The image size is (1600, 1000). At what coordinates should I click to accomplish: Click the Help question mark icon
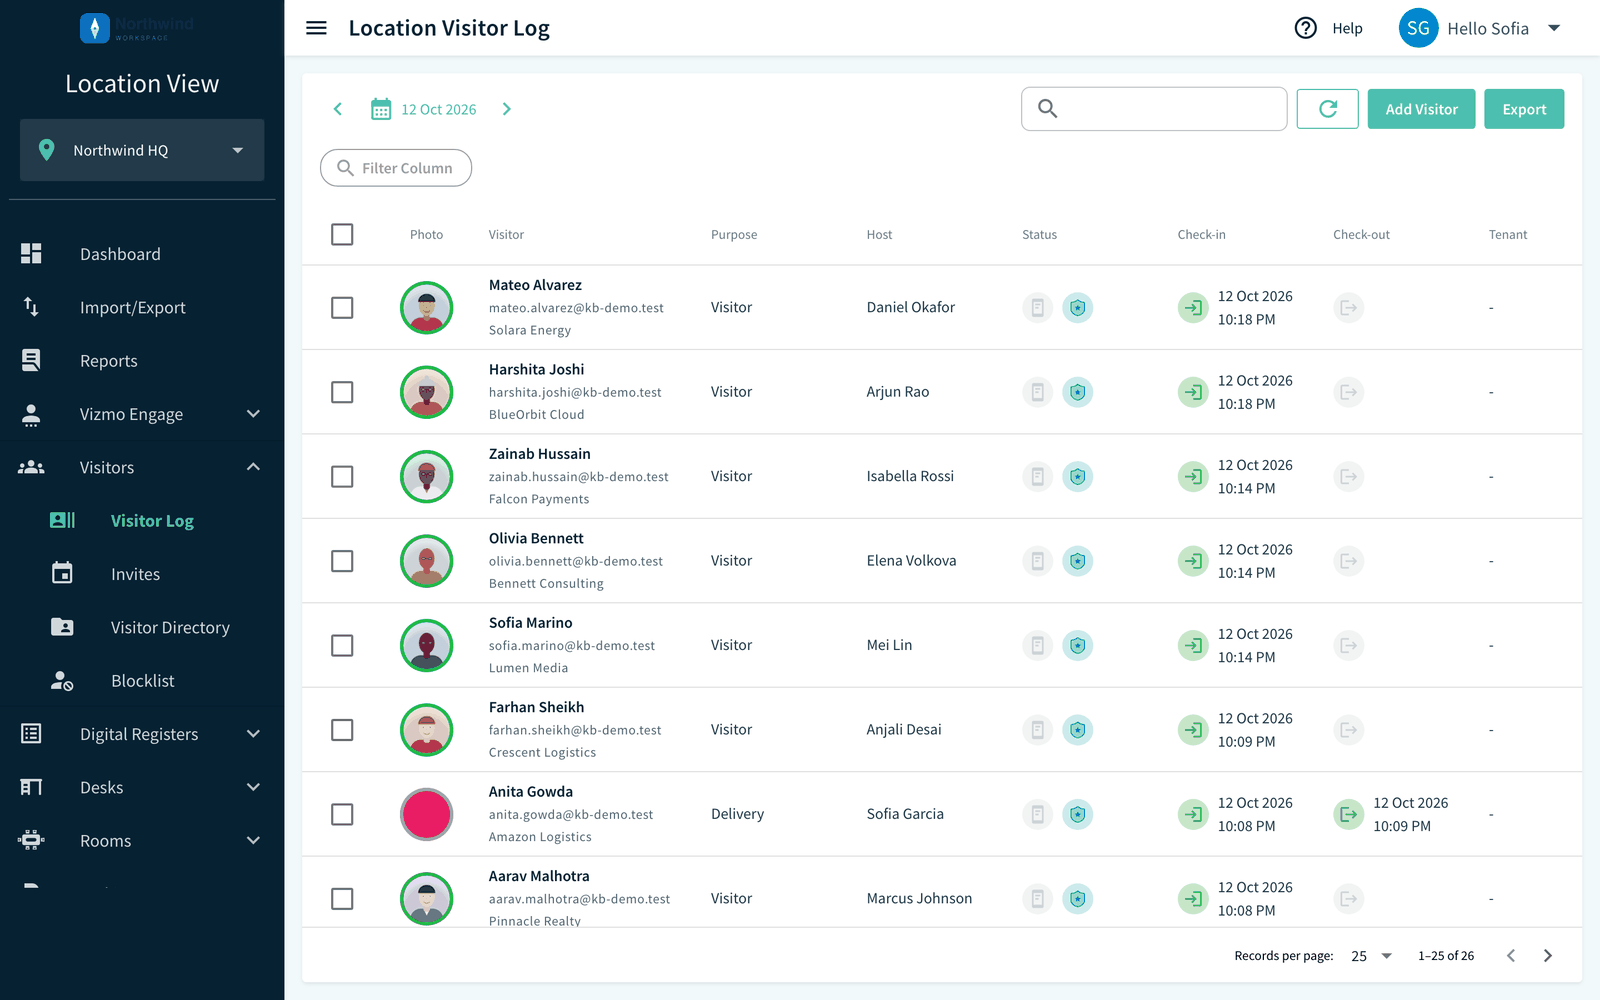[1305, 28]
